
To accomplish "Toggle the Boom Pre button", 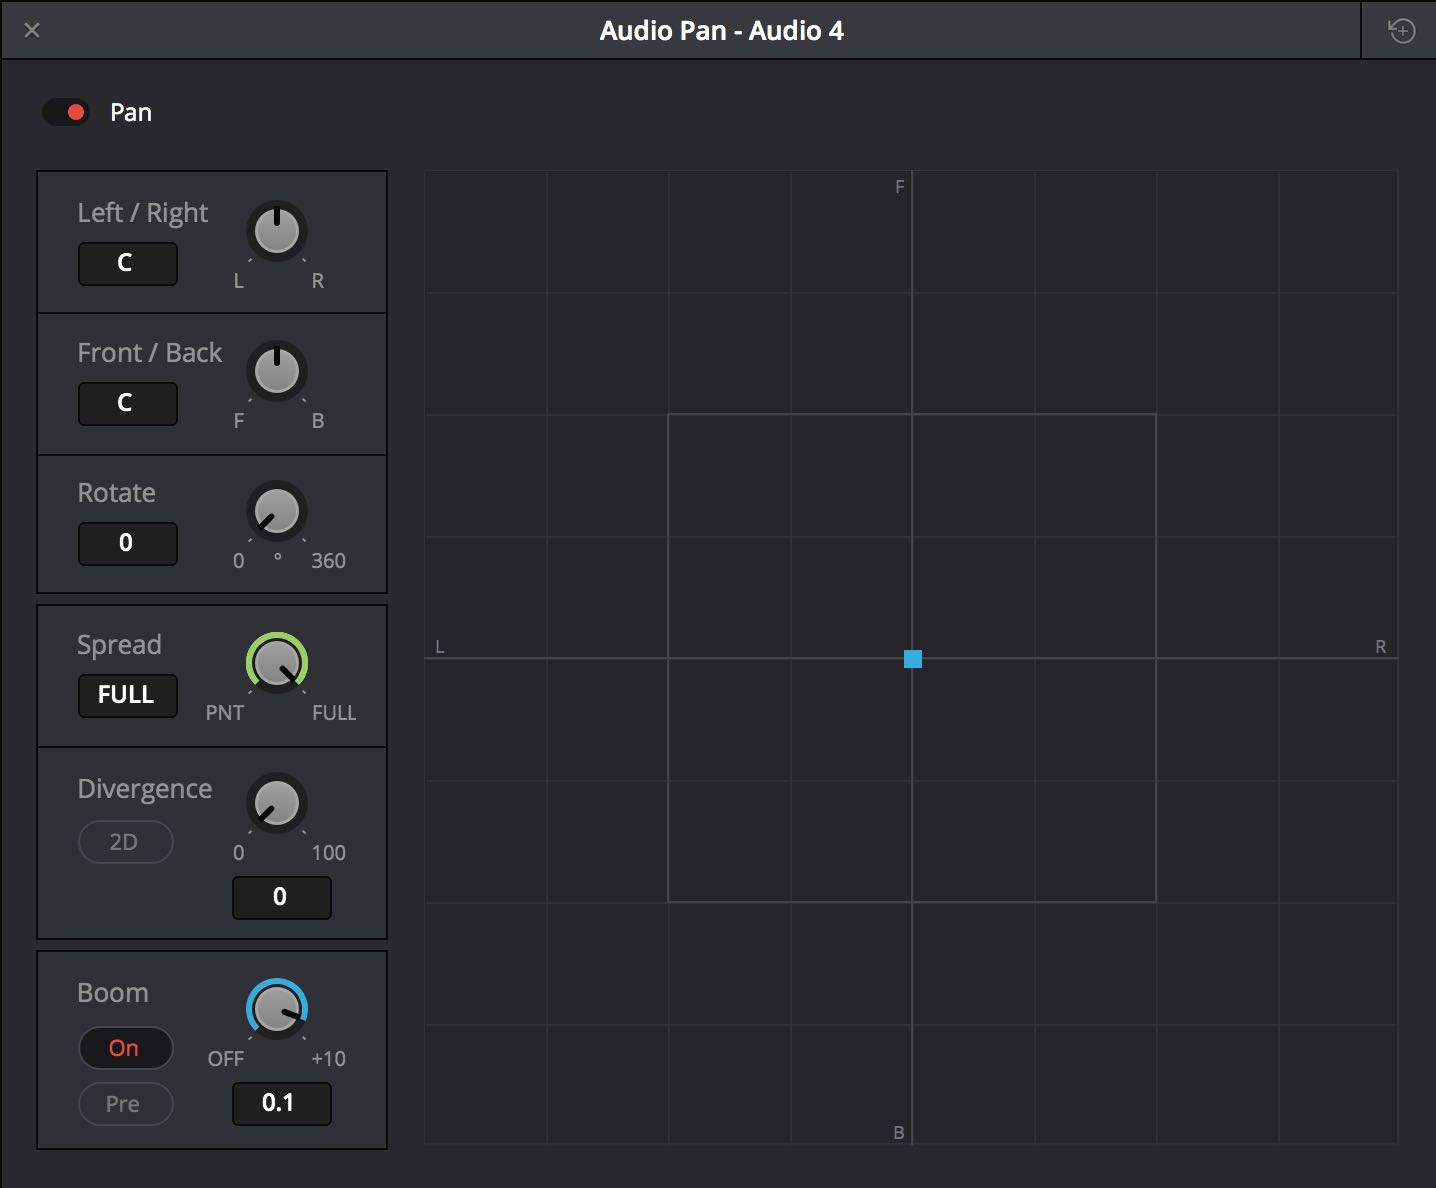I will coord(125,1104).
